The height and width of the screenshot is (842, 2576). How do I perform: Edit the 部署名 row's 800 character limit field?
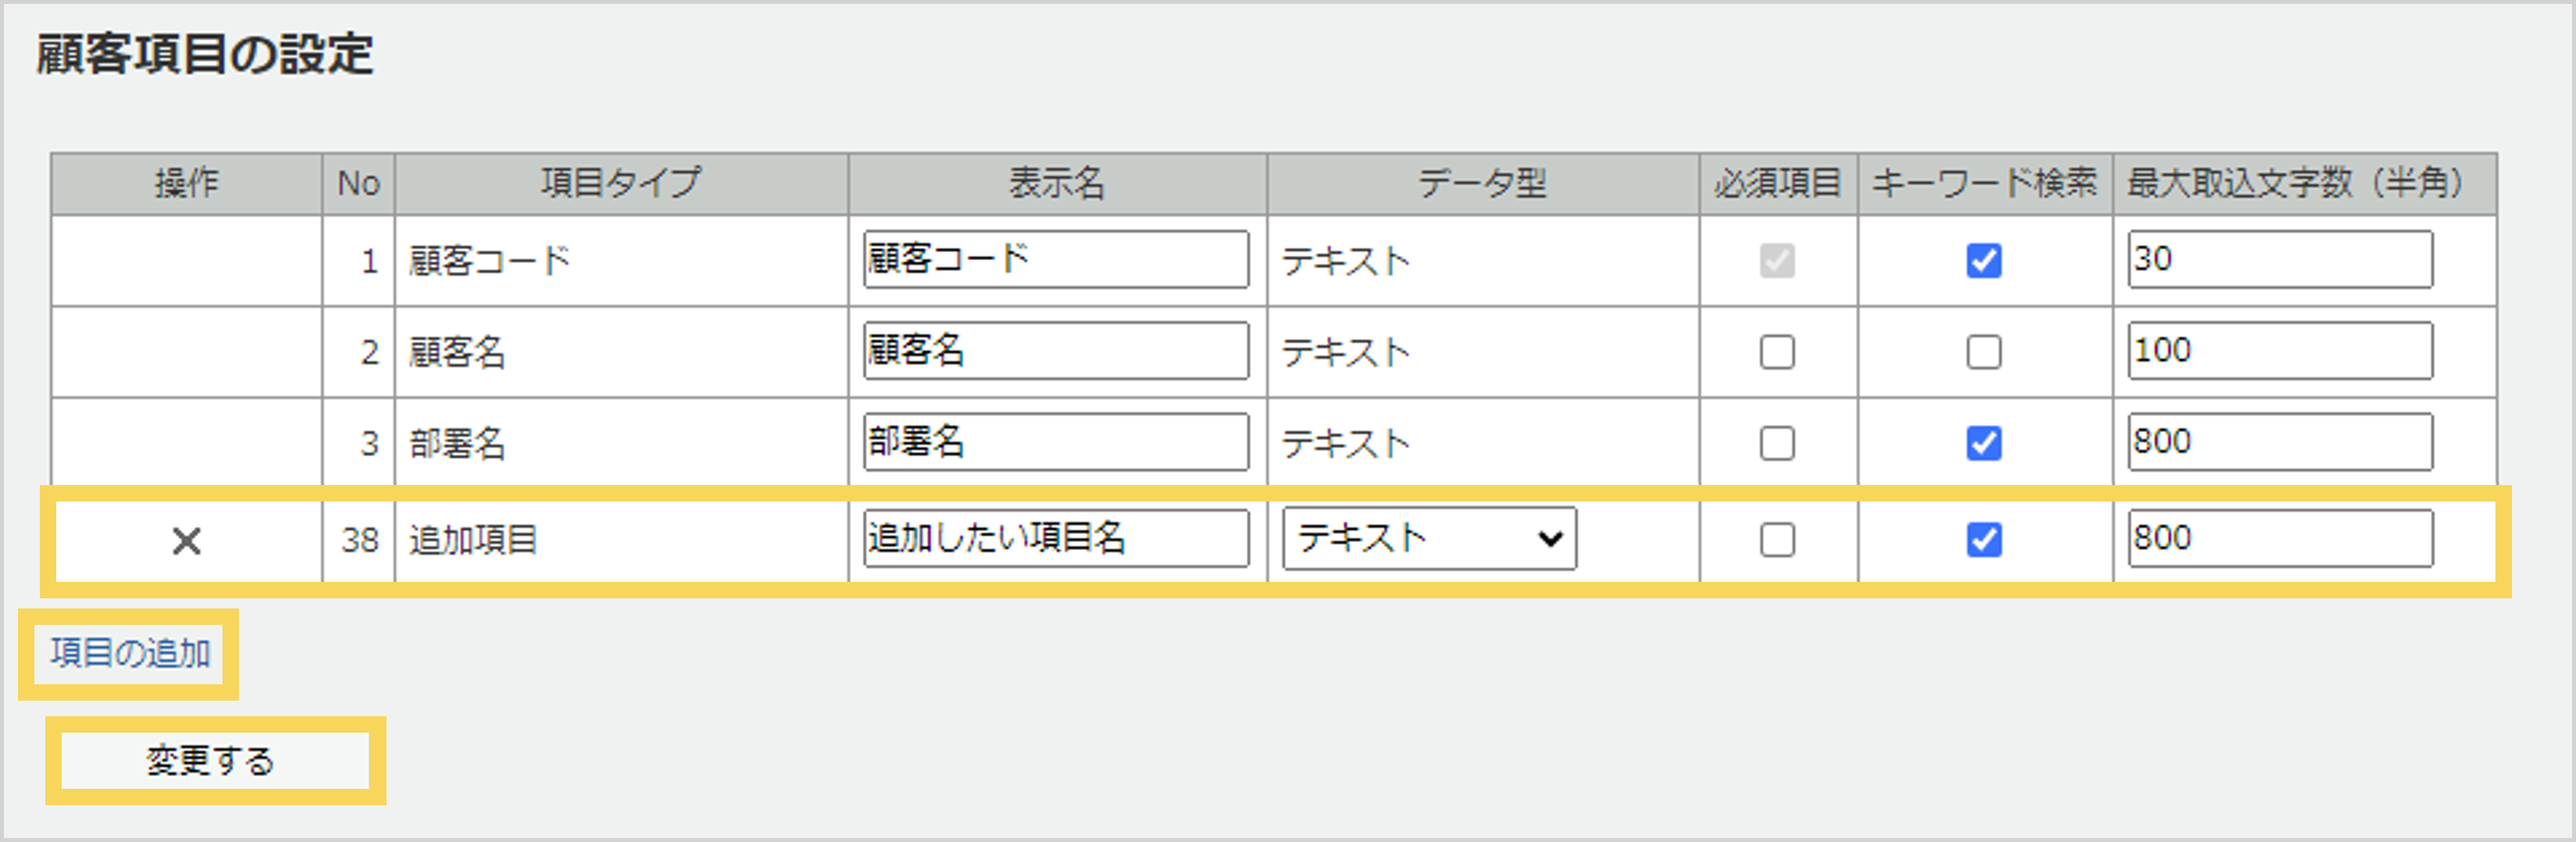coord(2280,443)
